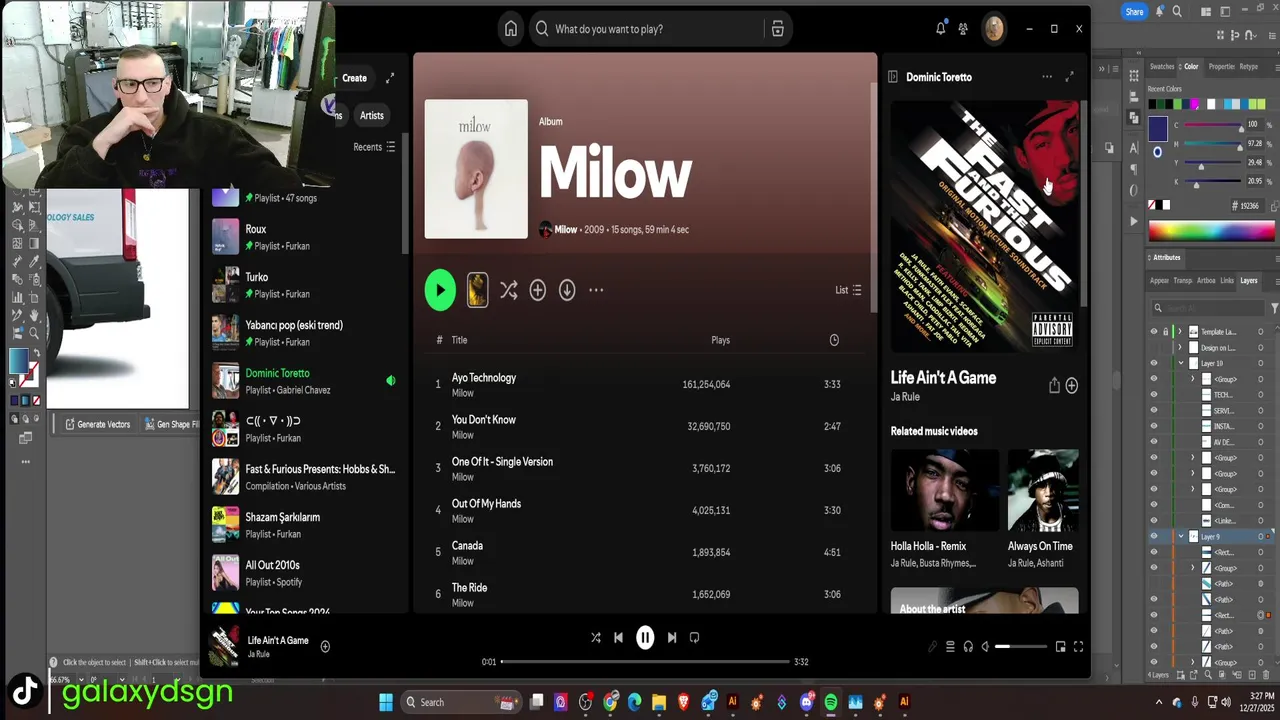Screen dimensions: 1280x720
Task: Expand the Template layer in Illustrator
Action: tap(1180, 331)
